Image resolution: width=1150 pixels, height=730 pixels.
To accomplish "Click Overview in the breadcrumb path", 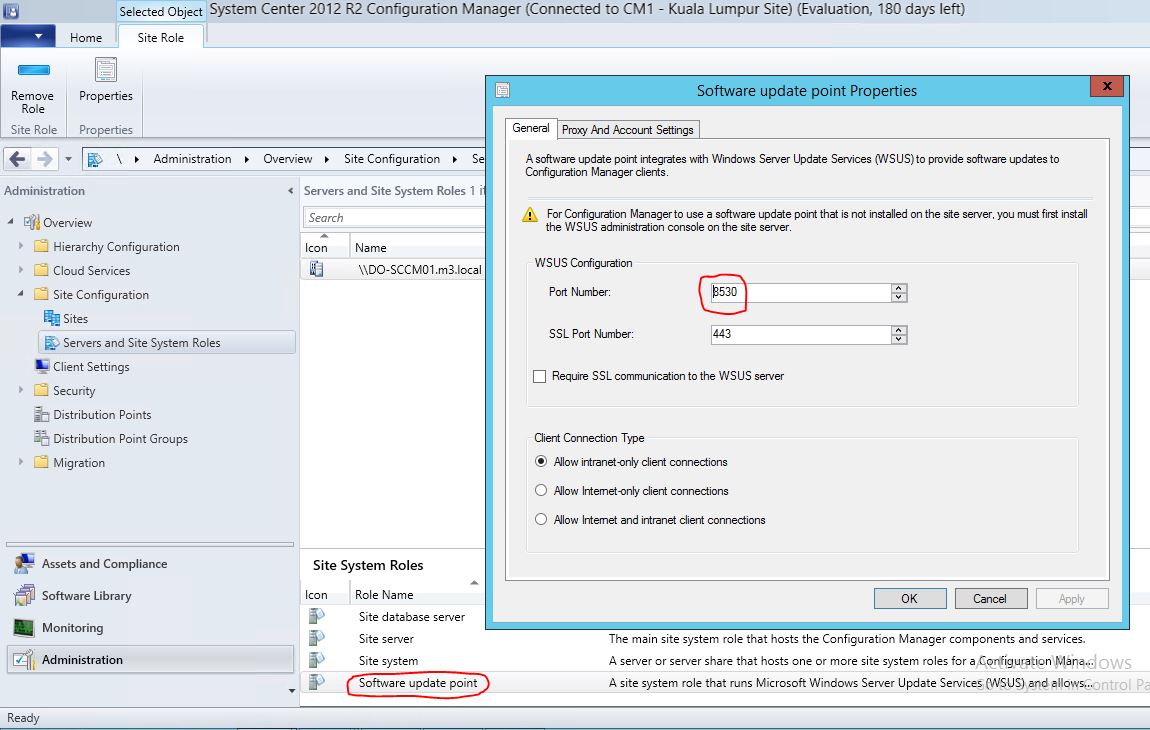I will [x=288, y=158].
